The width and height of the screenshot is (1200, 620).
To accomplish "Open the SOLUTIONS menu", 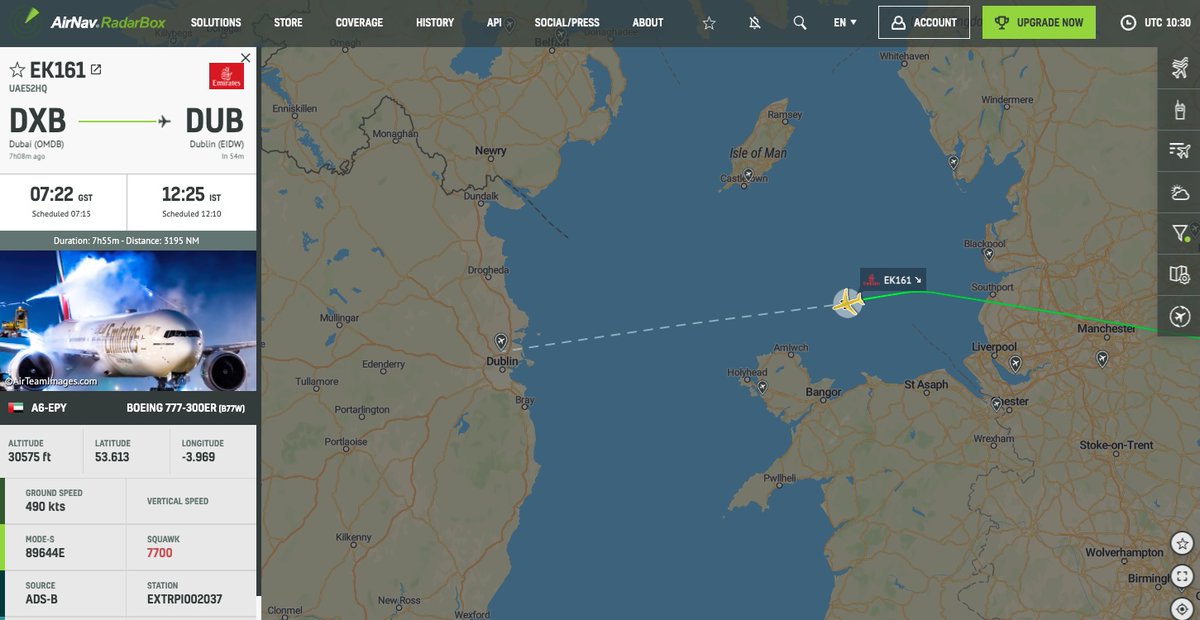I will (x=216, y=22).
